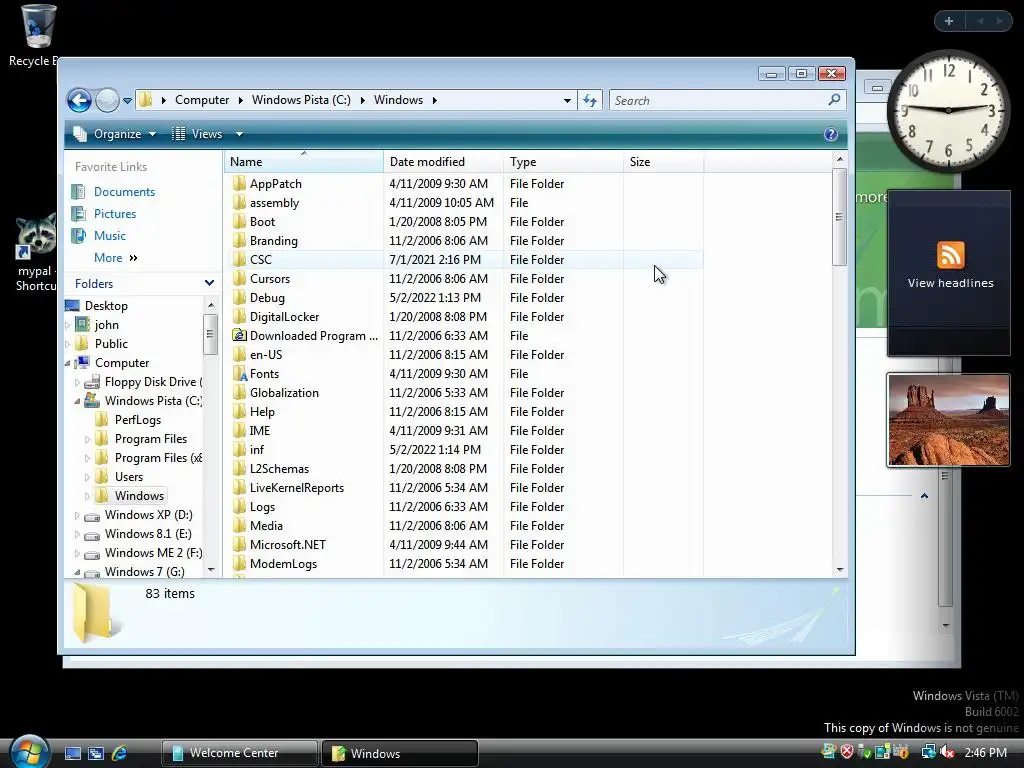Expand Program Files tree node
This screenshot has height=768, width=1024.
(x=88, y=439)
